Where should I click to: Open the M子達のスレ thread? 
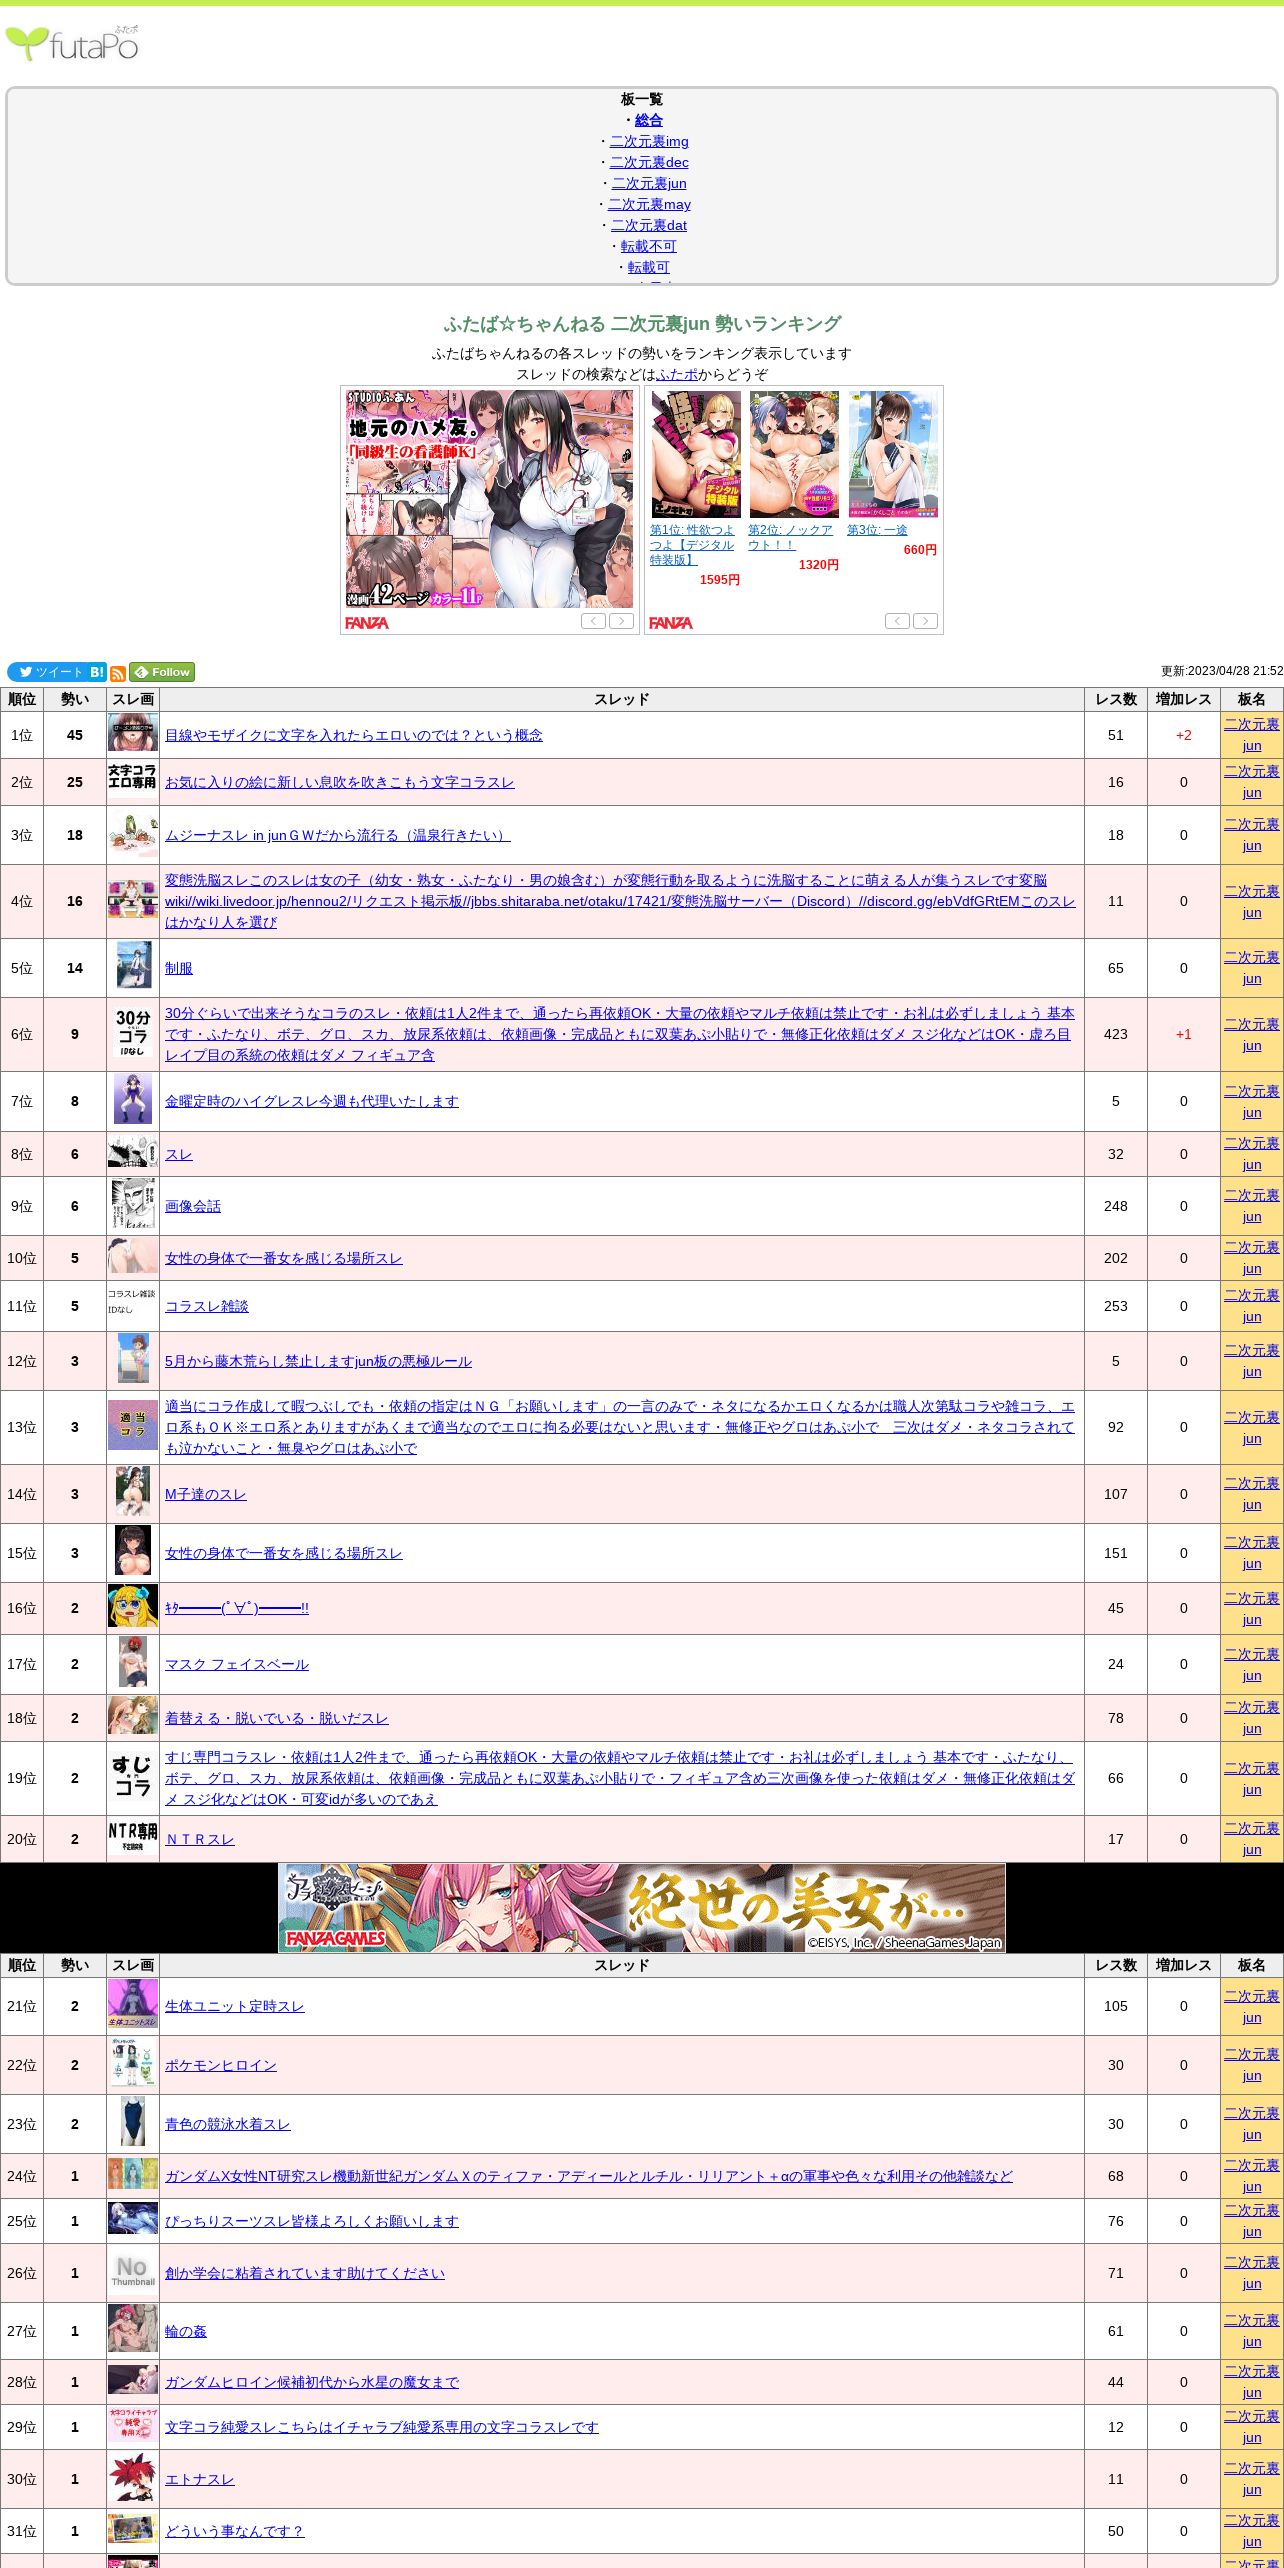click(205, 1494)
